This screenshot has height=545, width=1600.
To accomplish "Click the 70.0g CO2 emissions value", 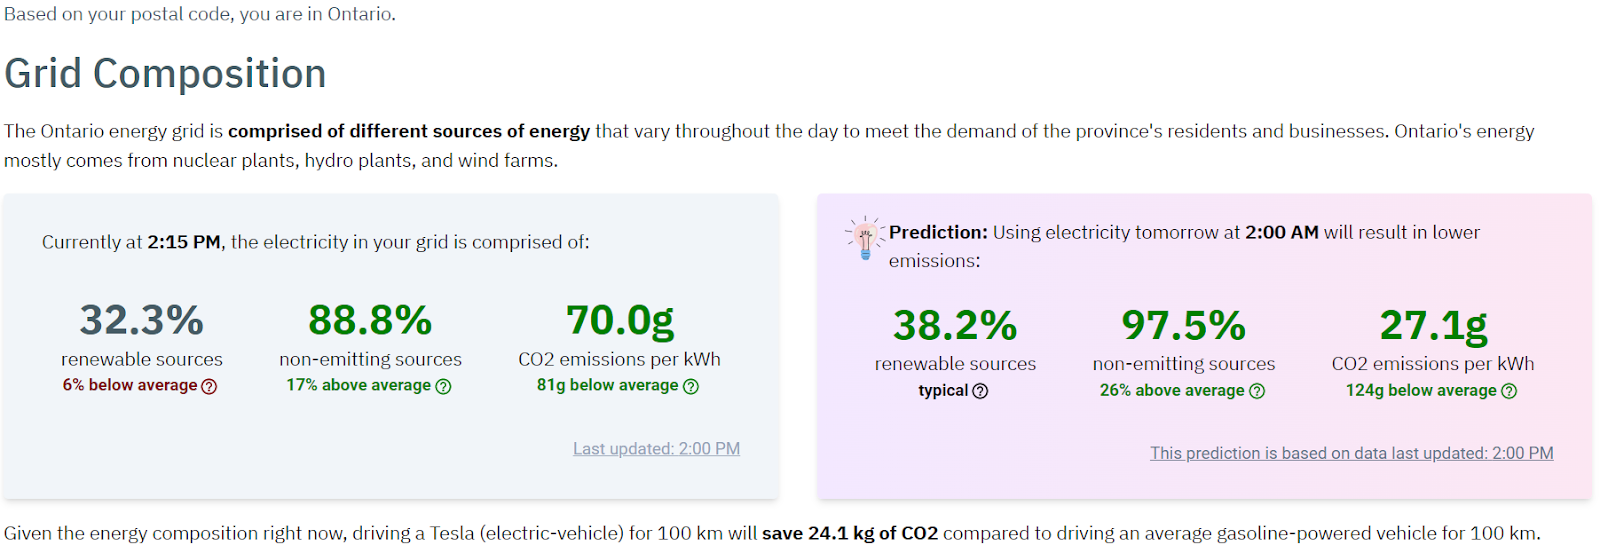I will [x=619, y=321].
